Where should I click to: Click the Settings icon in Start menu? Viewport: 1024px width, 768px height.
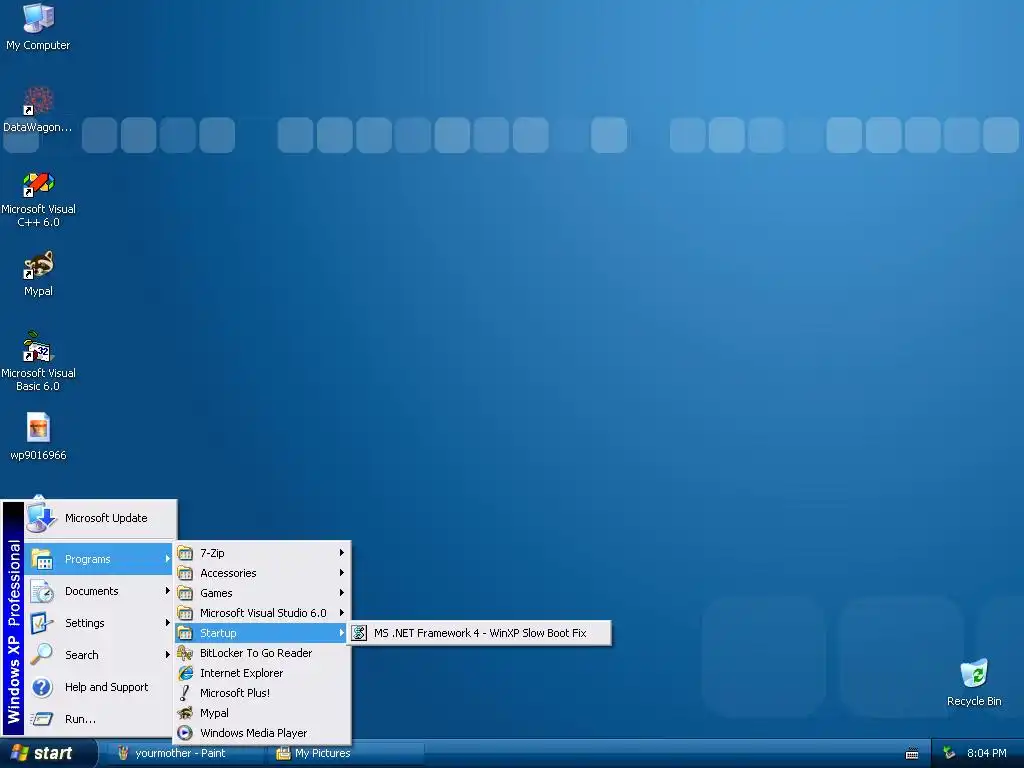(x=42, y=623)
